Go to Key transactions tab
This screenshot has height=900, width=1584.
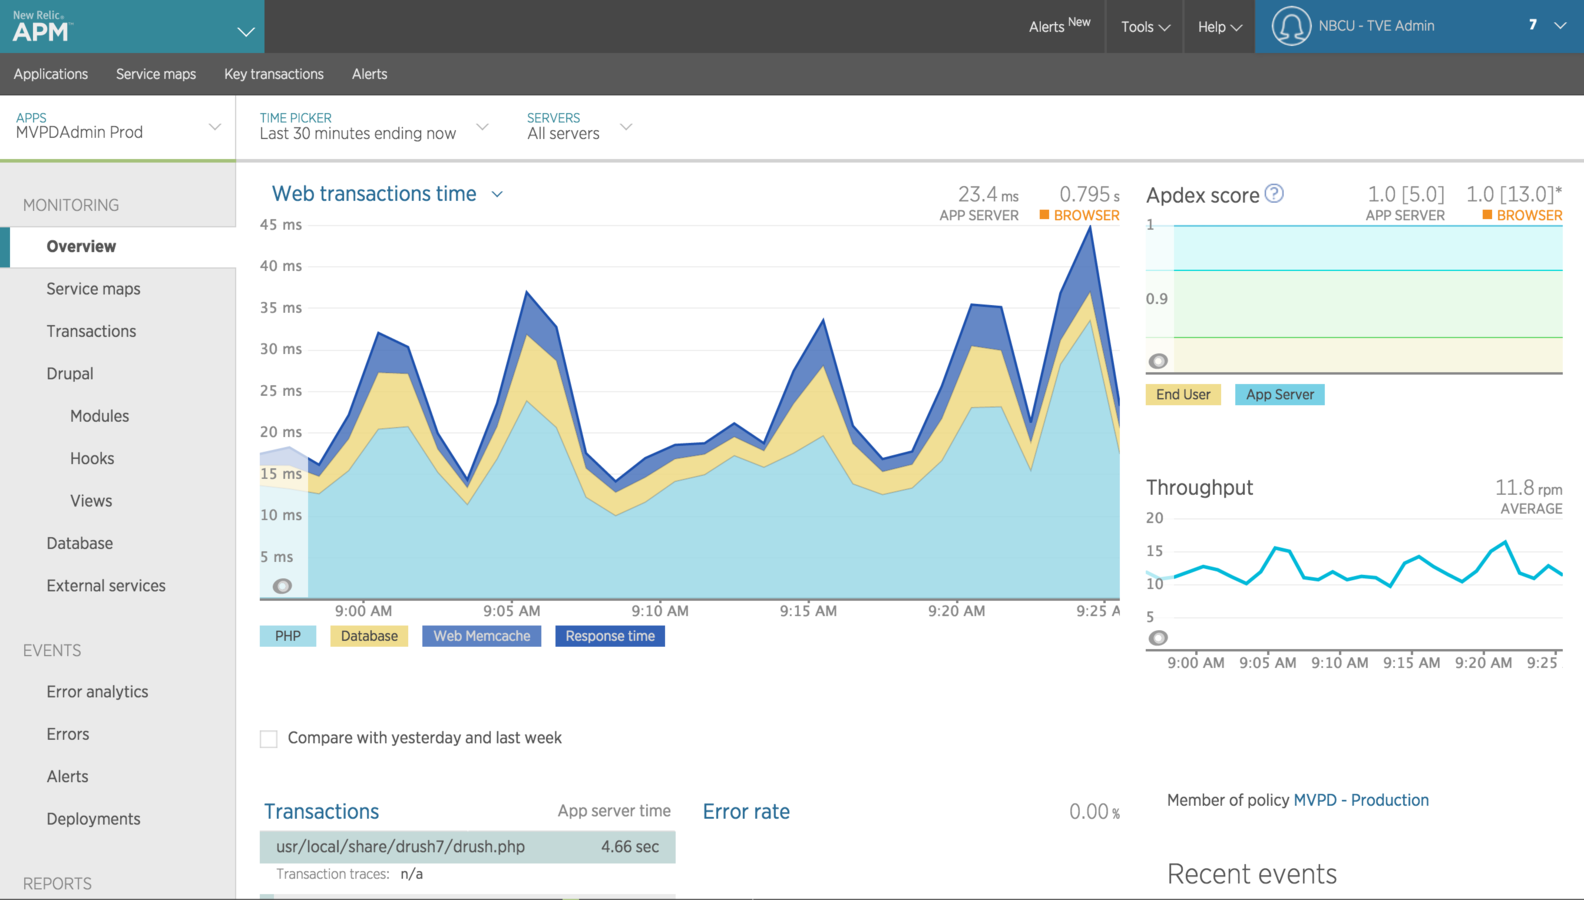point(274,74)
